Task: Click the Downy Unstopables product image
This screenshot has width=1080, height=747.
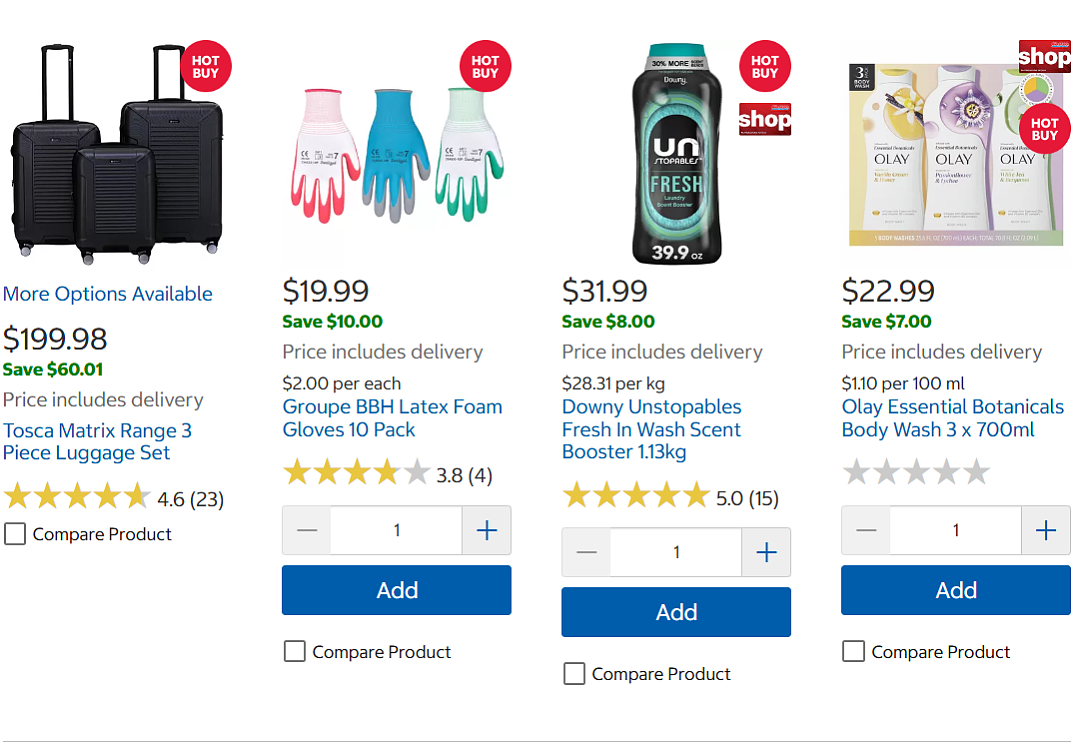Action: pyautogui.click(x=676, y=153)
